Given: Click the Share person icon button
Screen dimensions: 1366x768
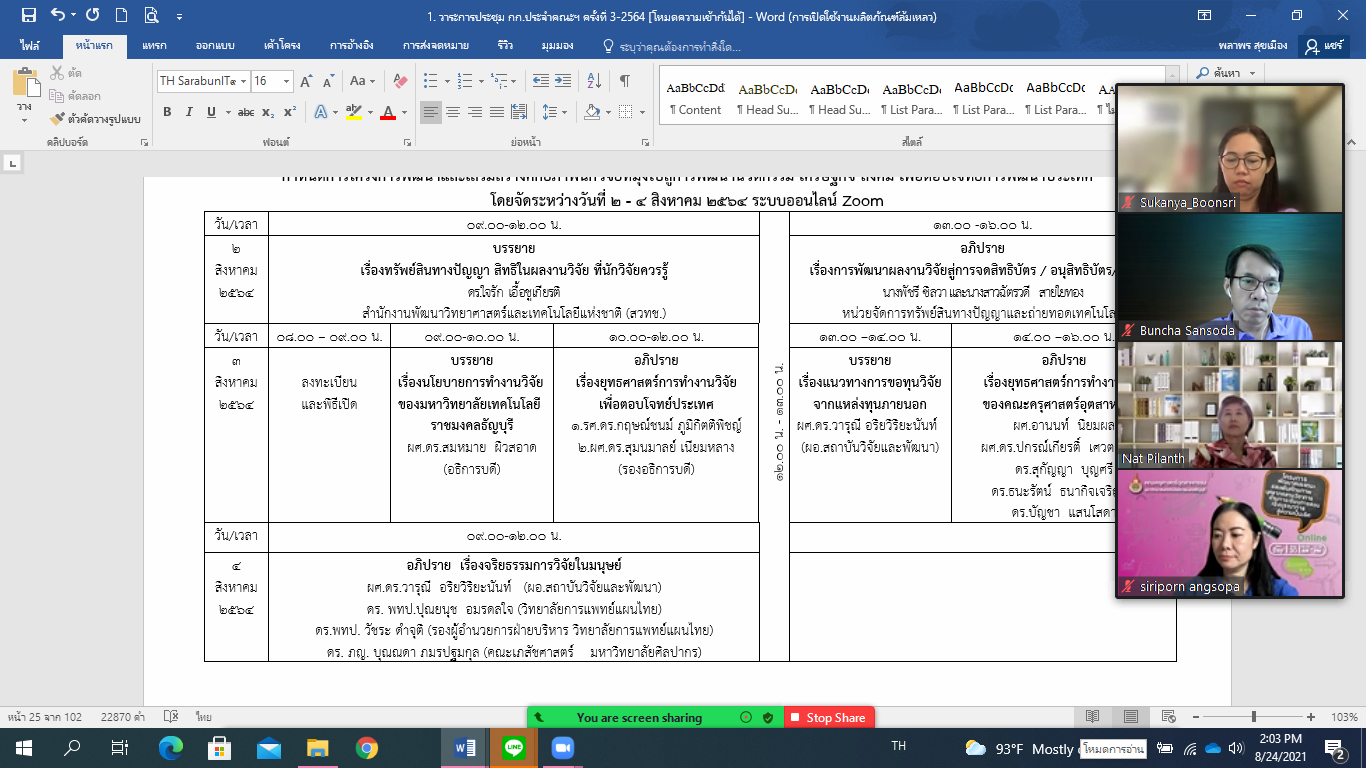Looking at the screenshot, I should (x=1325, y=46).
